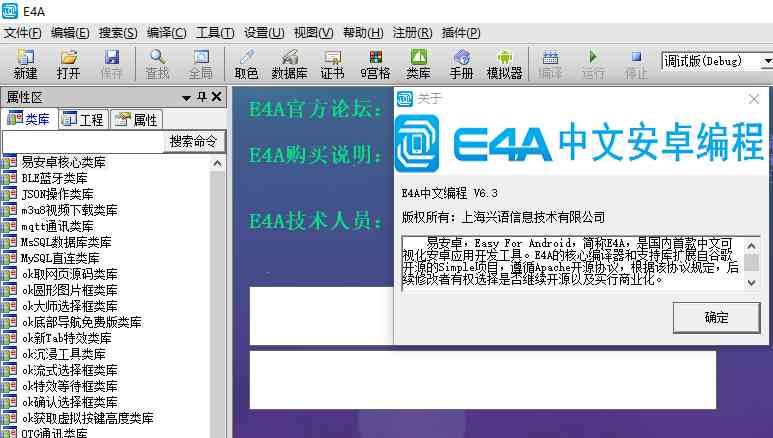
Task: Open the 证书 certificate tool
Action: pos(332,64)
